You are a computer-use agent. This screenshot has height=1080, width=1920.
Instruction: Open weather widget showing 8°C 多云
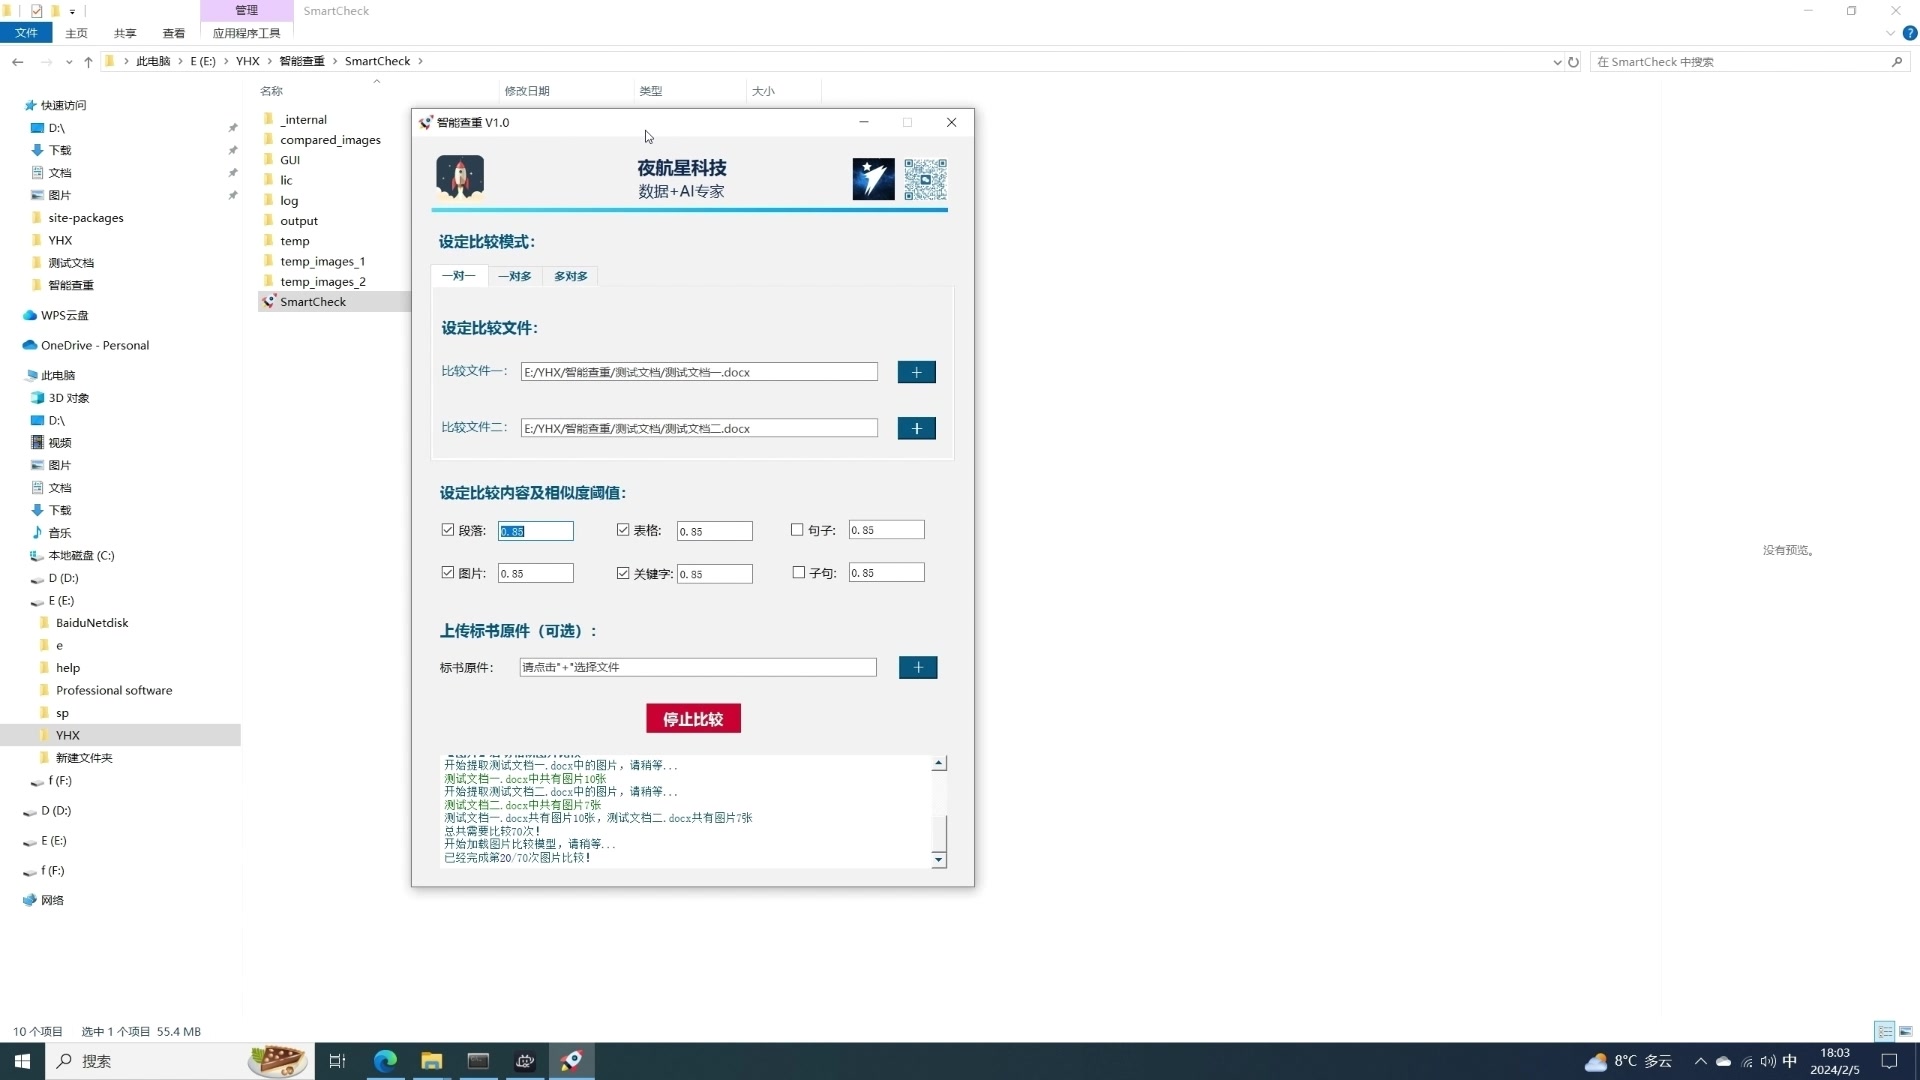pyautogui.click(x=1628, y=1061)
